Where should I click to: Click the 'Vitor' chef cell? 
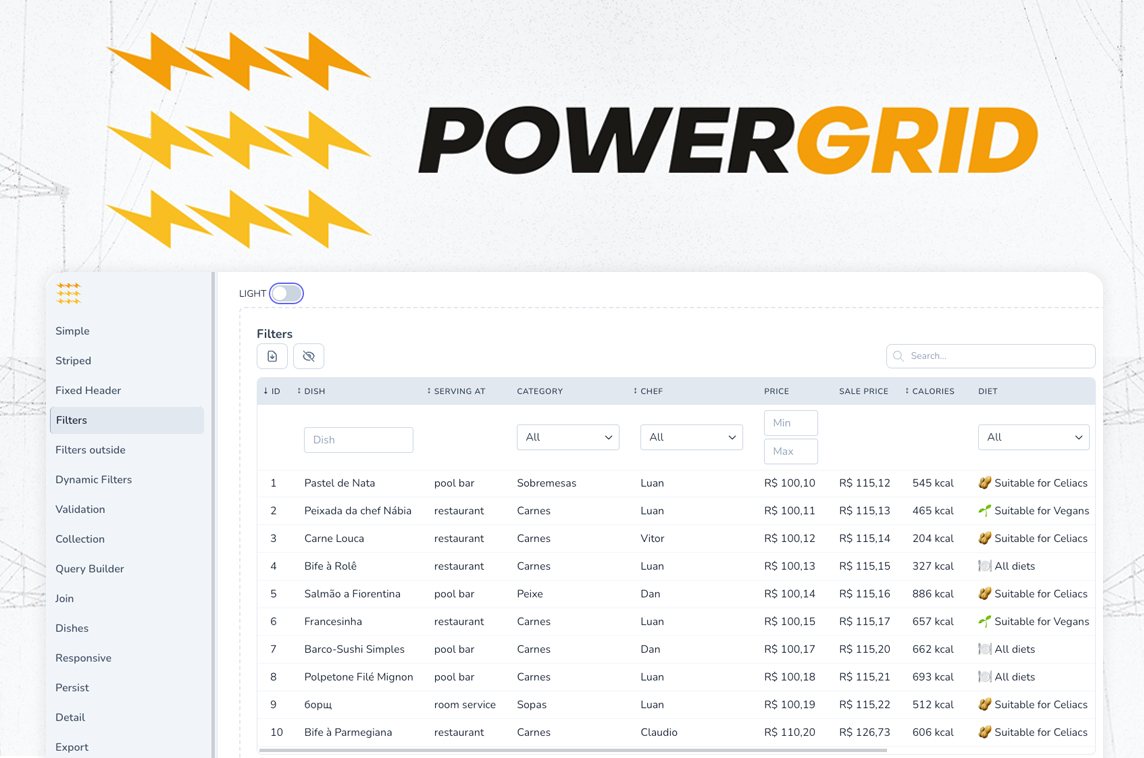point(652,538)
